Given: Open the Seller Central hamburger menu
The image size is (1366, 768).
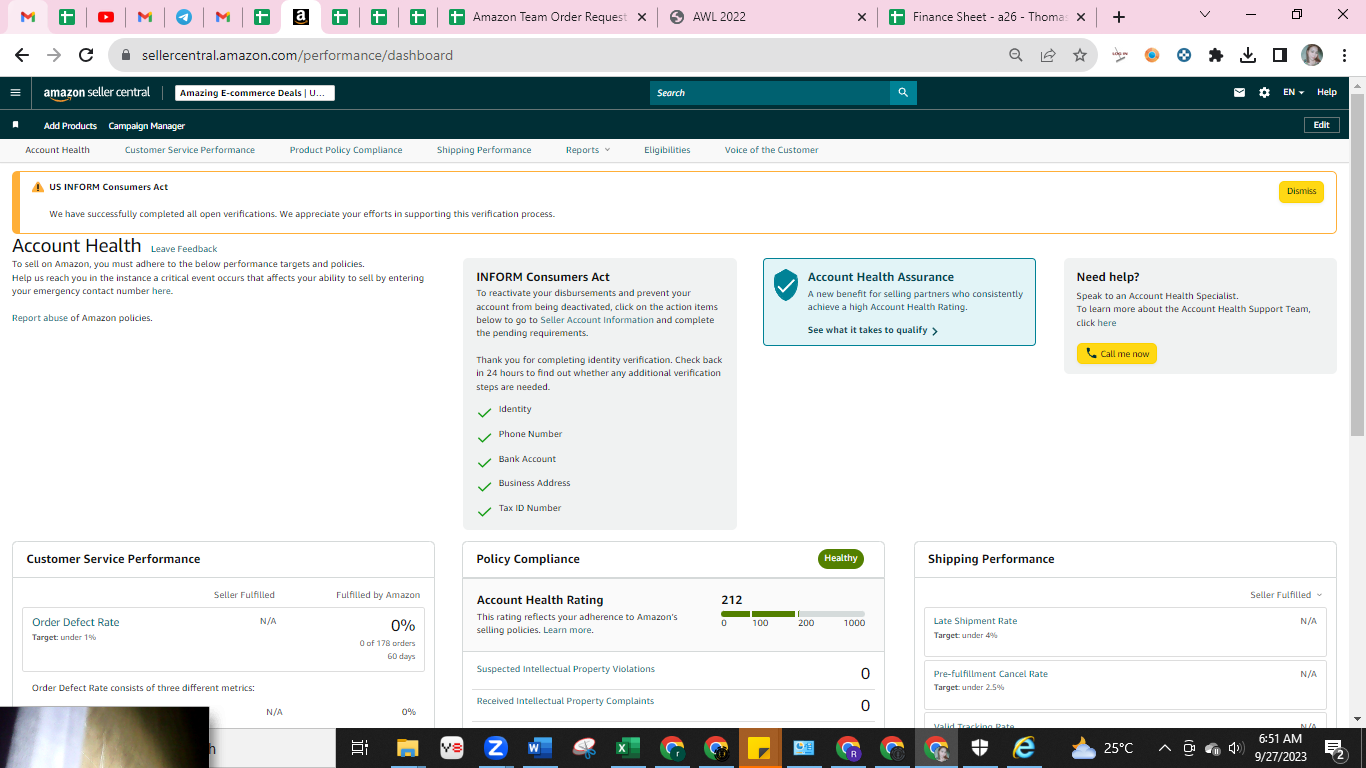Looking at the screenshot, I should pyautogui.click(x=15, y=93).
